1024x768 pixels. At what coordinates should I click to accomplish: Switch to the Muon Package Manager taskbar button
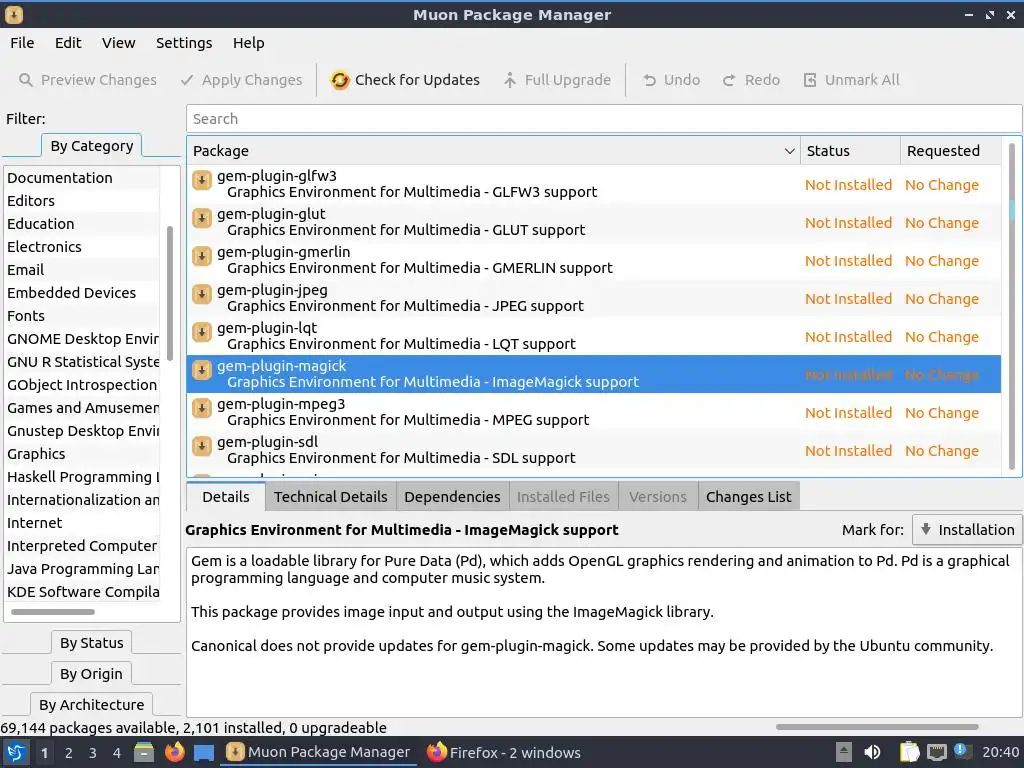319,752
